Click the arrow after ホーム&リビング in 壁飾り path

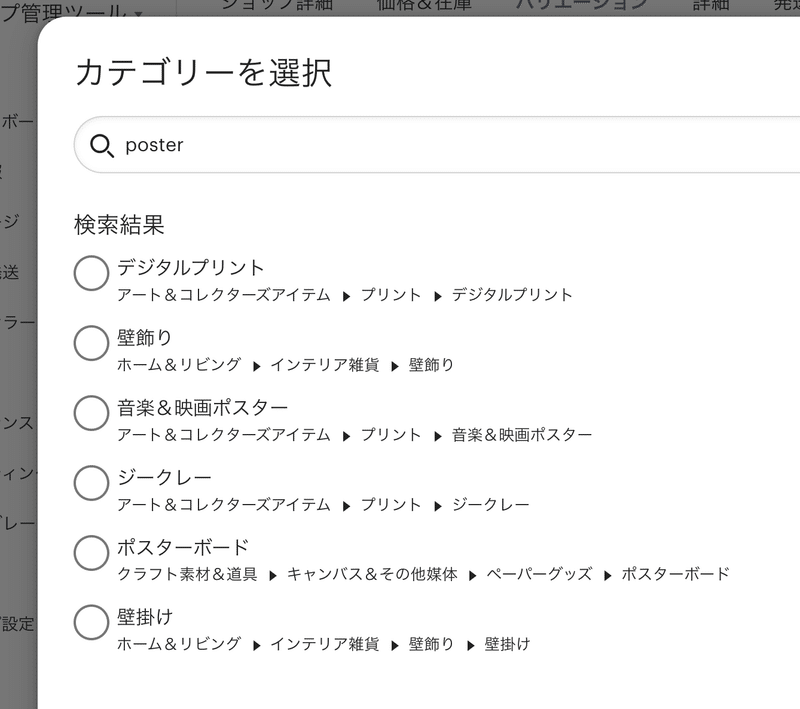pos(257,366)
